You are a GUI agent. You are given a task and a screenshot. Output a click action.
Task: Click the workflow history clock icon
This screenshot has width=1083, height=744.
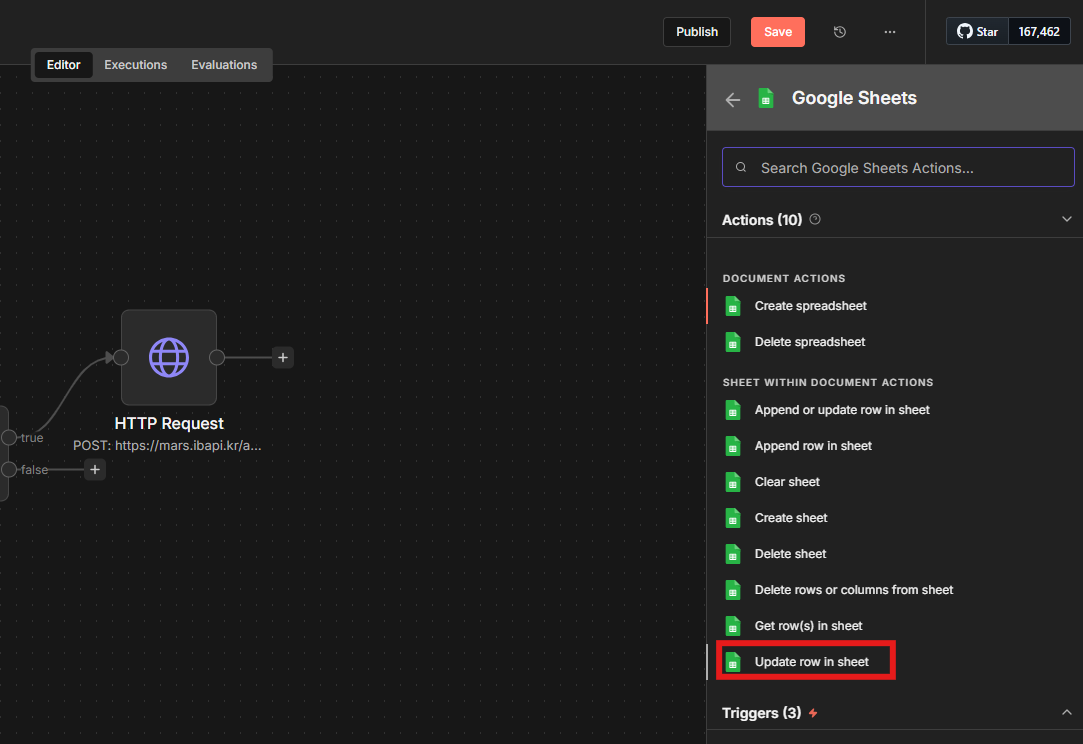click(840, 32)
